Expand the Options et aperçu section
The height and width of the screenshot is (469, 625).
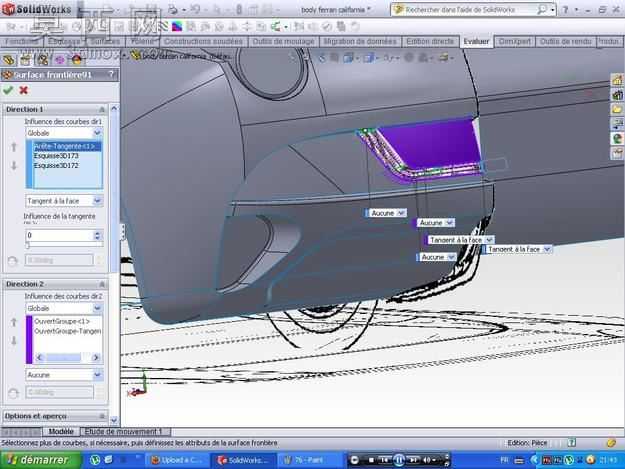pyautogui.click(x=102, y=416)
